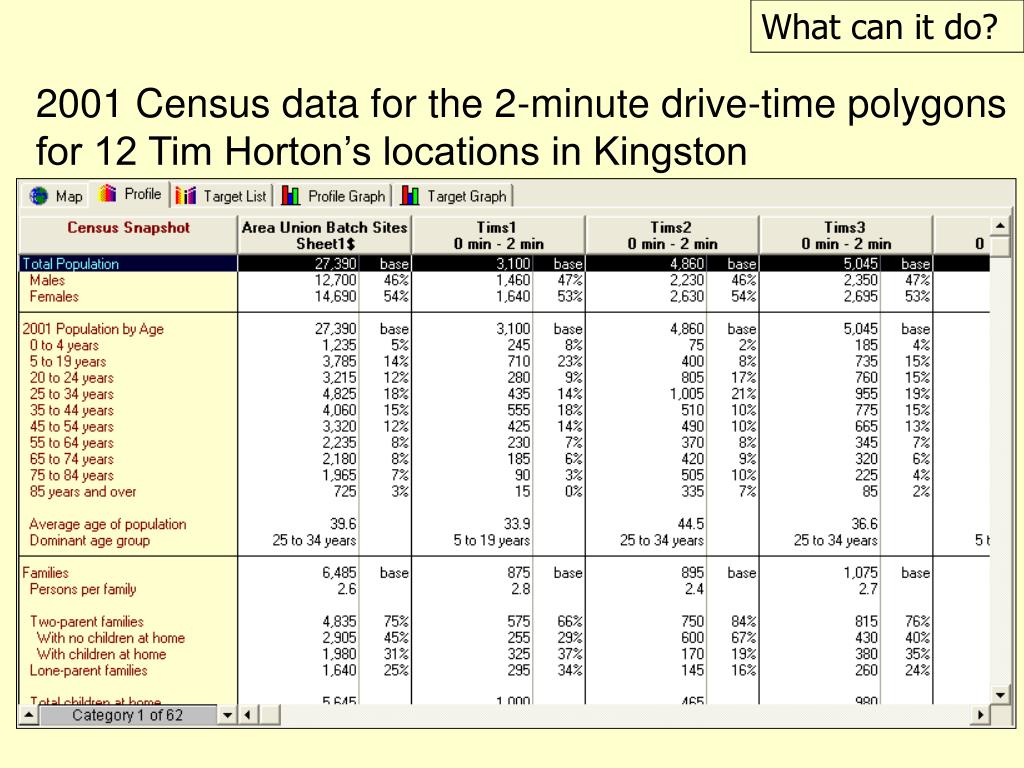Click the vertical scrollbar thumb
The width and height of the screenshot is (1024, 768).
[x=1000, y=247]
